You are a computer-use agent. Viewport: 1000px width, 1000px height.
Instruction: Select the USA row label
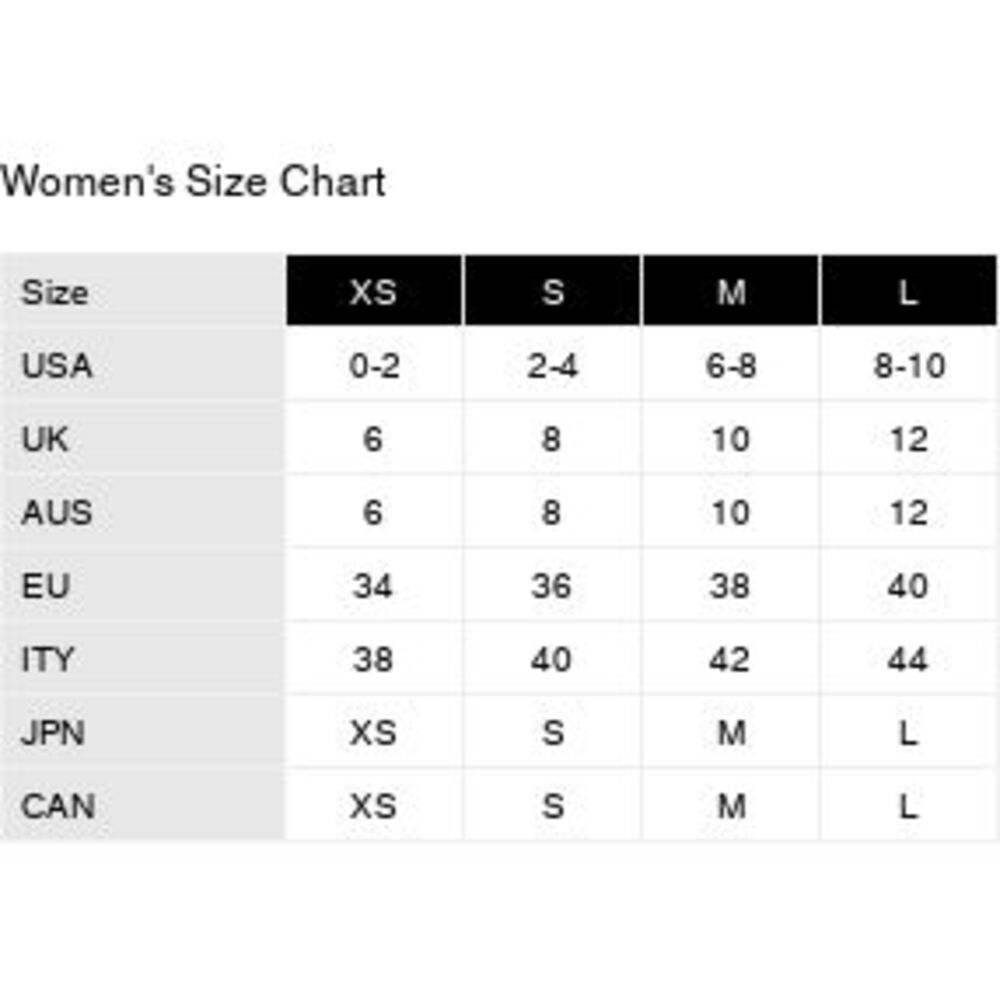click(57, 366)
